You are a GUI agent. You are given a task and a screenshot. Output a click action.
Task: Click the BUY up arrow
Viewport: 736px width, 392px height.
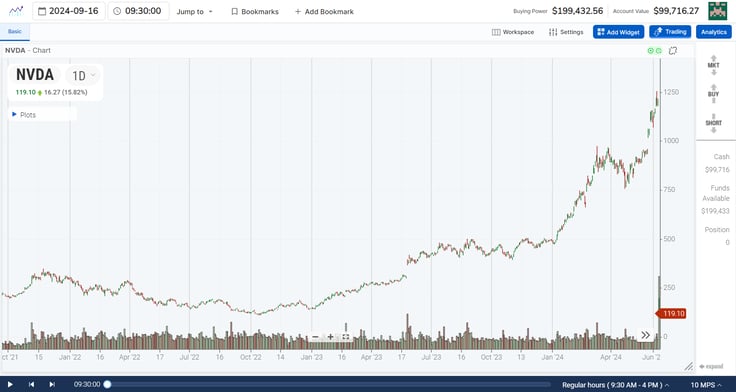coord(713,87)
